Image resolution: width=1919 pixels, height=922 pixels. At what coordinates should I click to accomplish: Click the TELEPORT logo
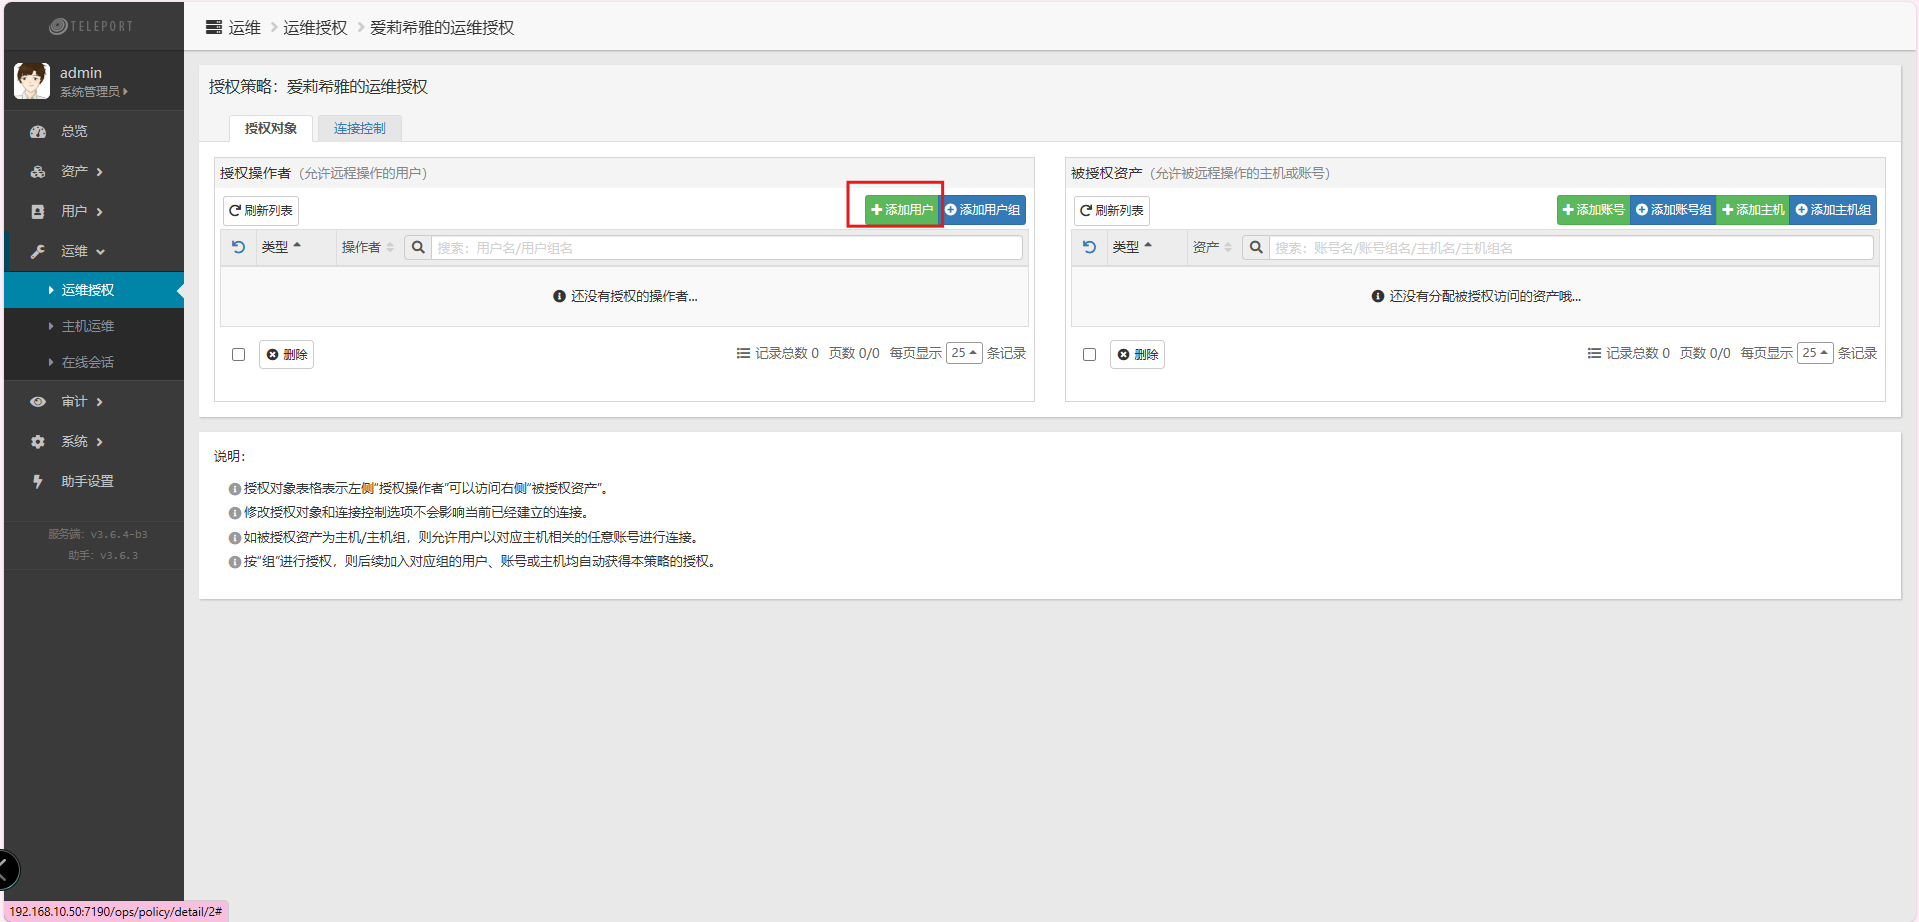(x=91, y=26)
